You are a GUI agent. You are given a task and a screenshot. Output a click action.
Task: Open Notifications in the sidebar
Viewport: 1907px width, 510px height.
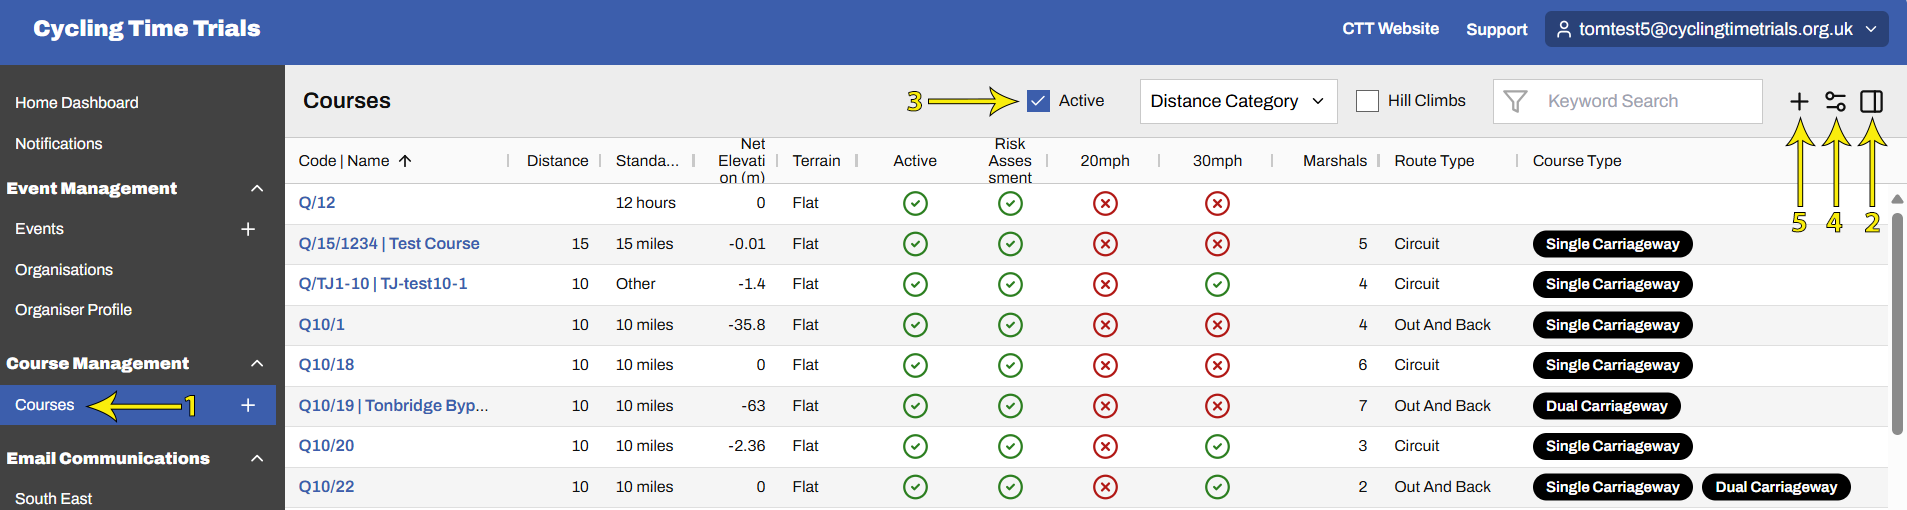[x=59, y=144]
